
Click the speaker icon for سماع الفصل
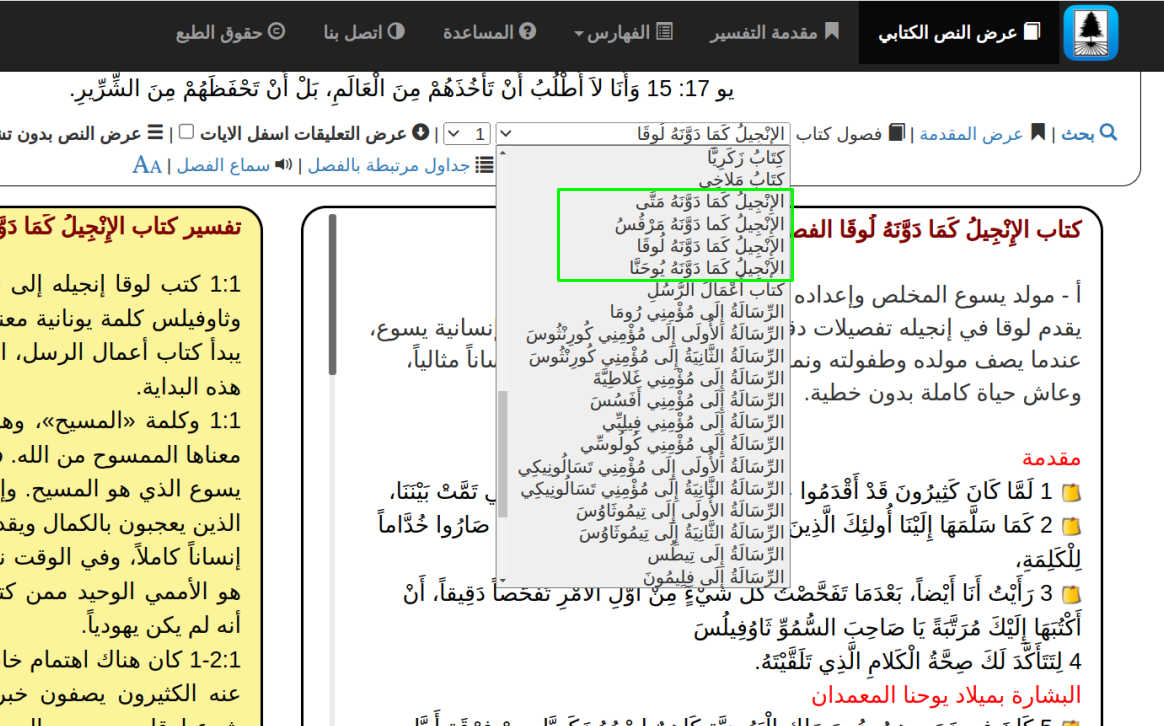(284, 165)
